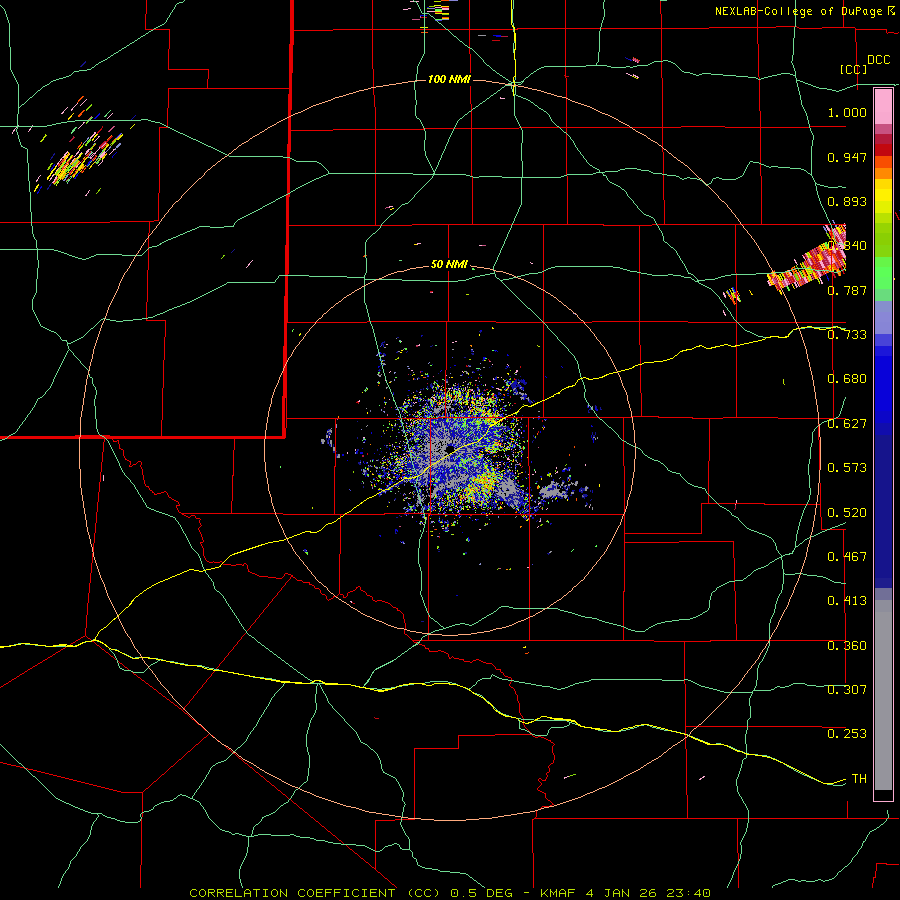Select the 0.360 legend value
Screen dimensions: 900x900
point(847,646)
